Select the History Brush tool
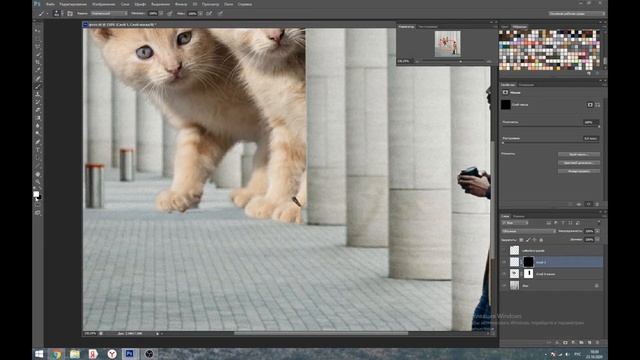640x360 pixels. pyautogui.click(x=38, y=102)
